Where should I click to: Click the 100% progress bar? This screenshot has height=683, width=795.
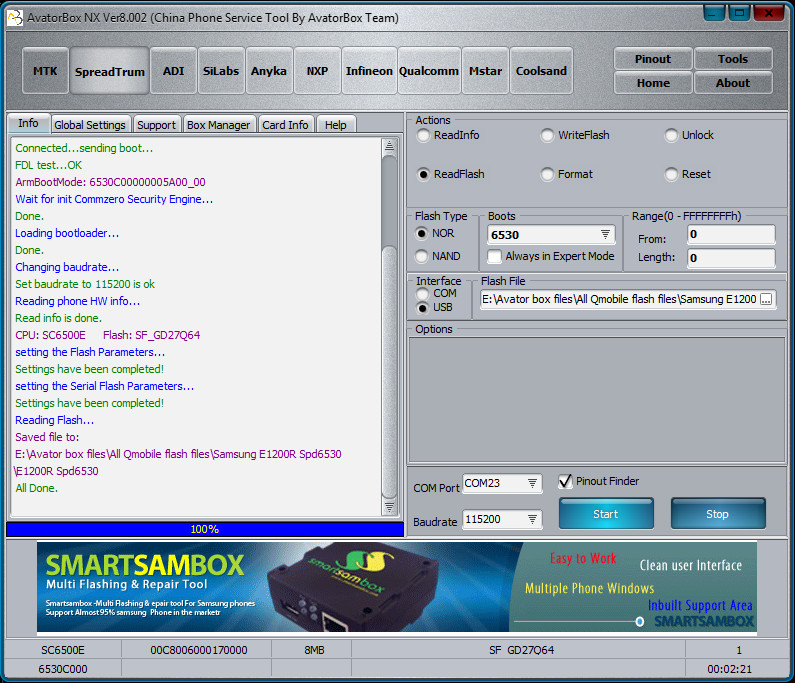click(x=204, y=529)
